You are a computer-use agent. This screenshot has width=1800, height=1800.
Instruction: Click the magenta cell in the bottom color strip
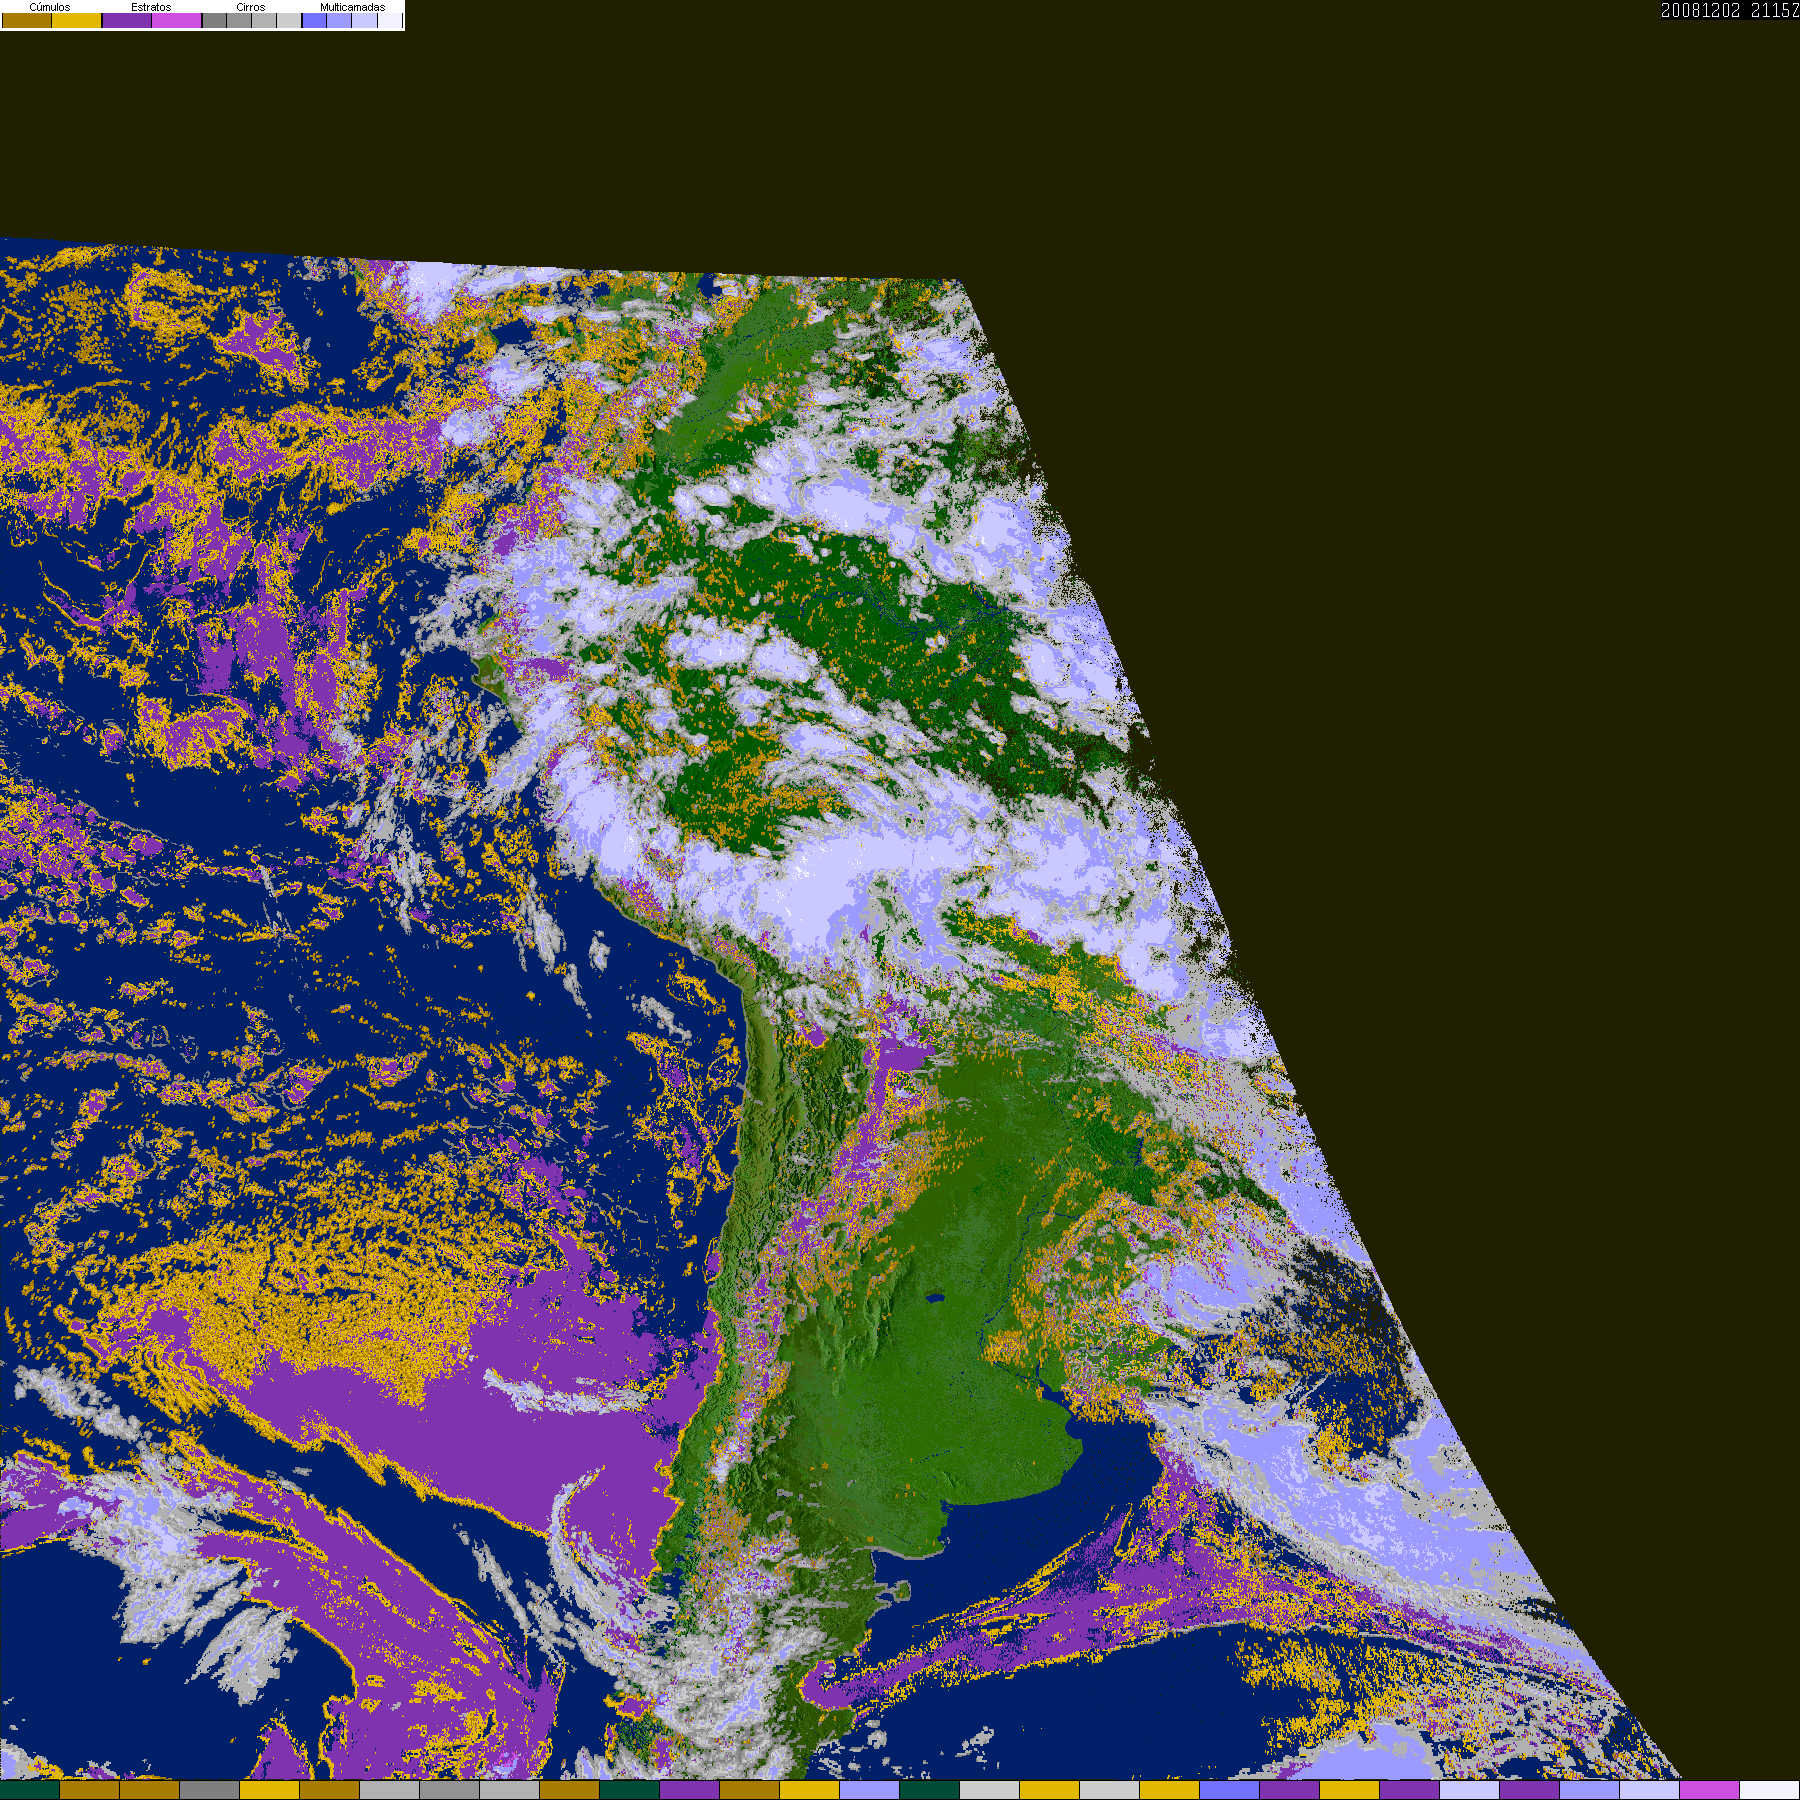click(1710, 1790)
